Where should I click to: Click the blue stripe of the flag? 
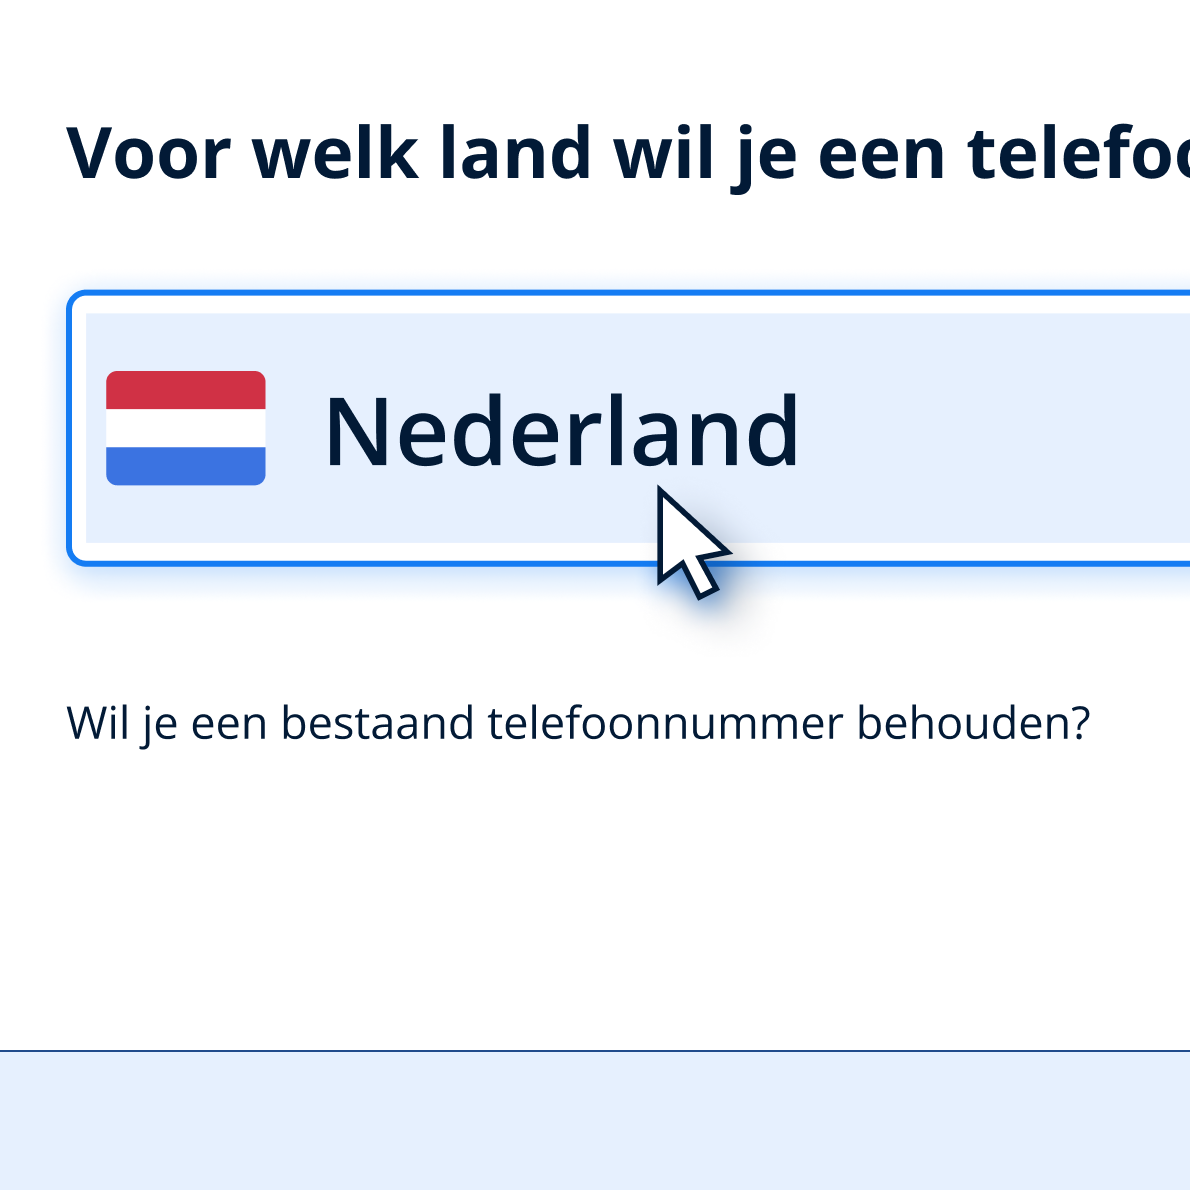(186, 466)
